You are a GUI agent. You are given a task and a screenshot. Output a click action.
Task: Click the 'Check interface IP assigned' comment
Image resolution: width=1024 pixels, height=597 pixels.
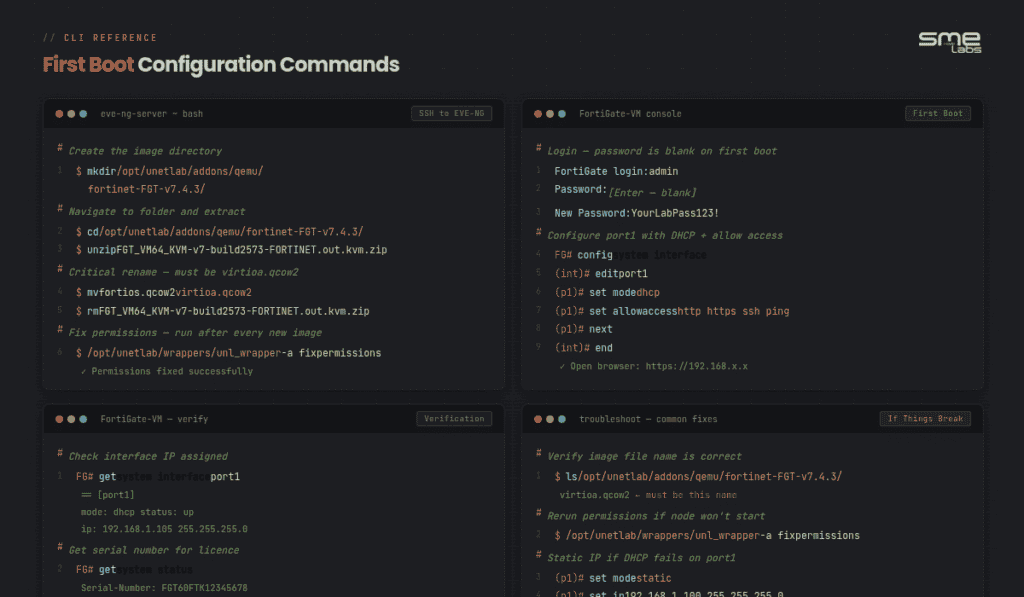click(148, 457)
